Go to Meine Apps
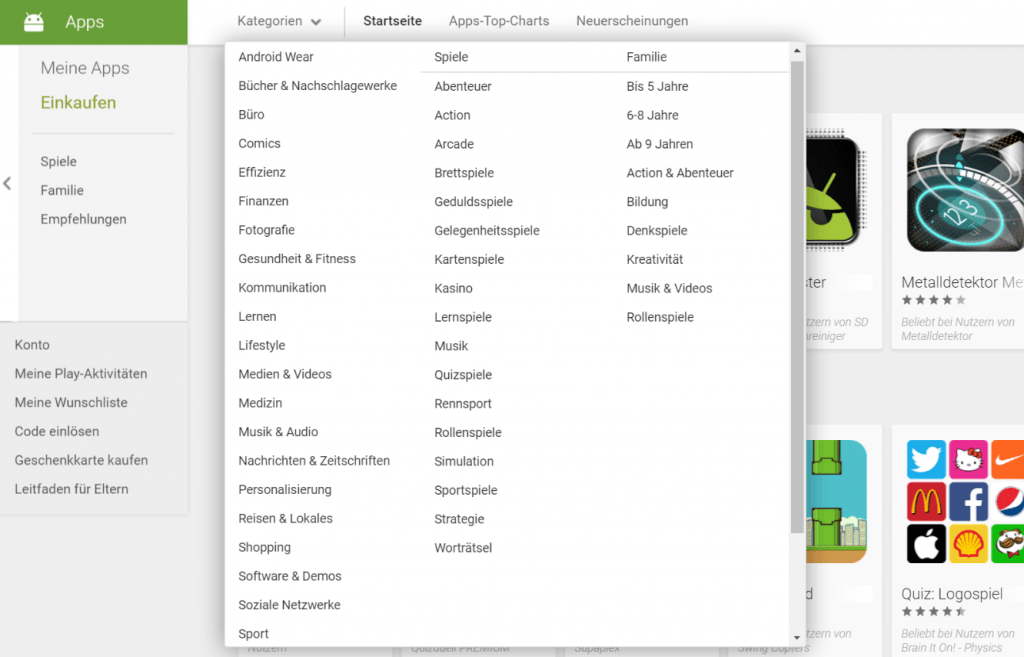 85,68
